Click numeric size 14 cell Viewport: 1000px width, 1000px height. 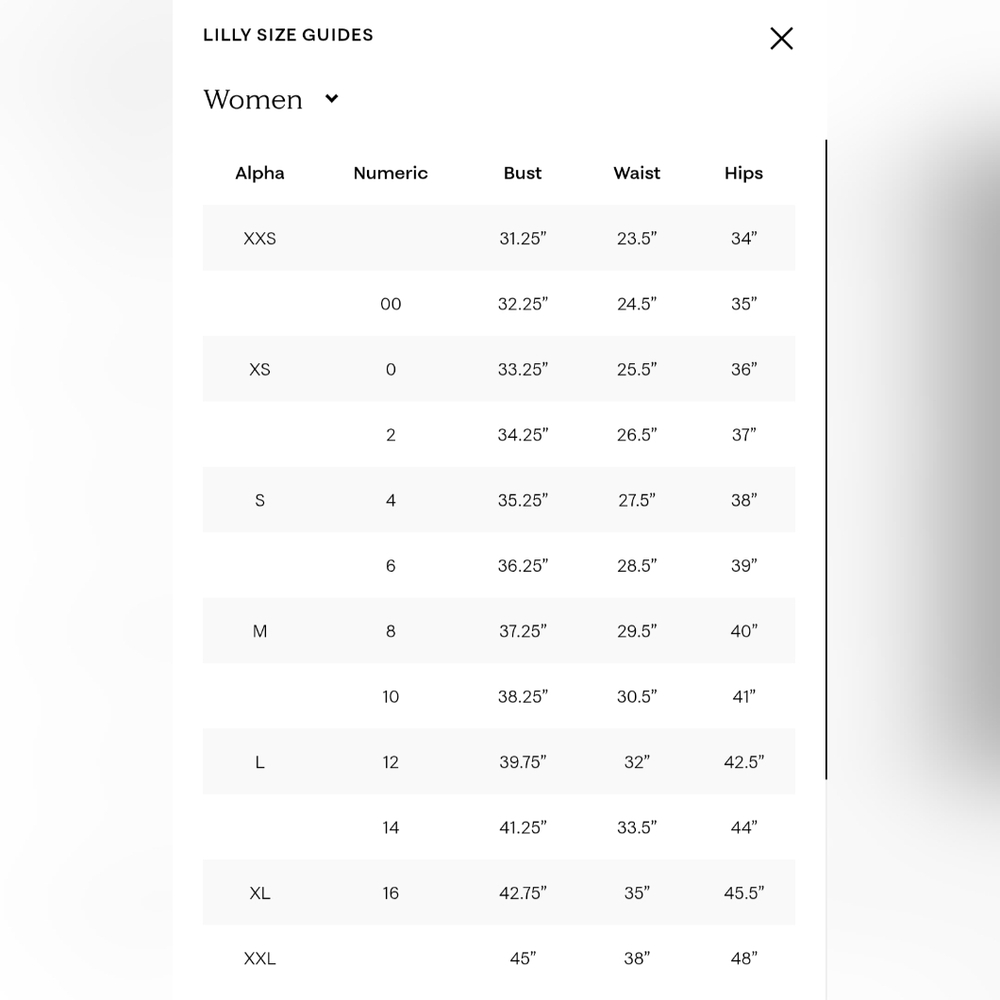tap(390, 828)
